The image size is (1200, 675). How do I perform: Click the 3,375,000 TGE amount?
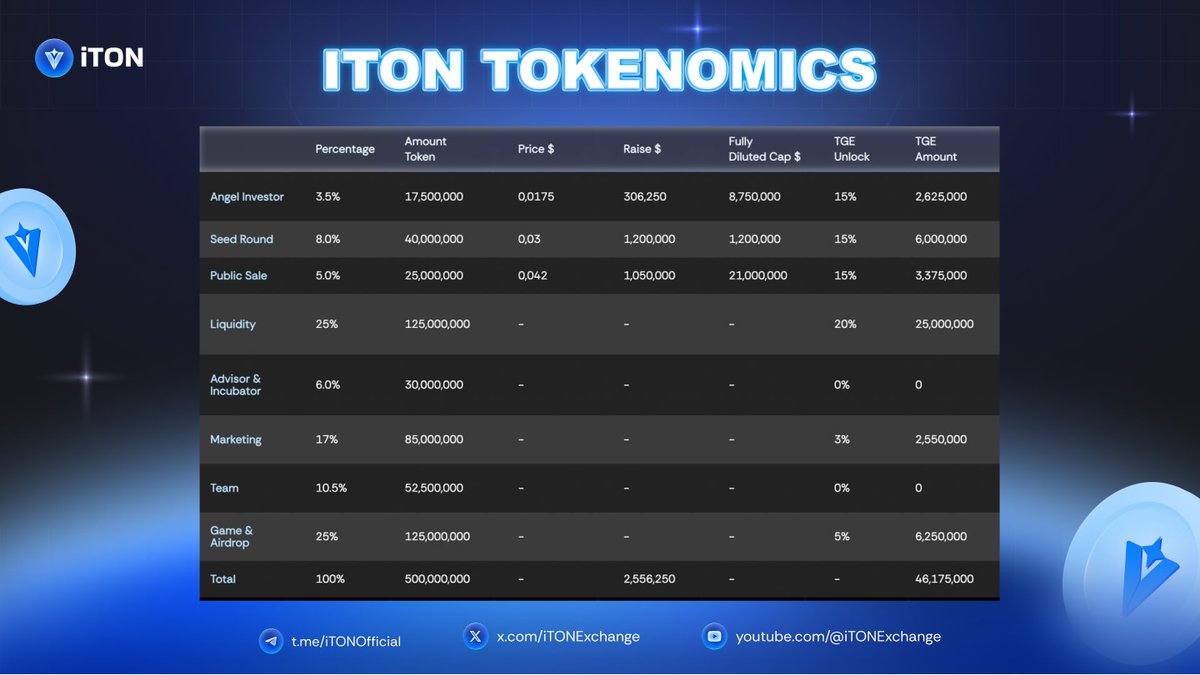(x=941, y=275)
